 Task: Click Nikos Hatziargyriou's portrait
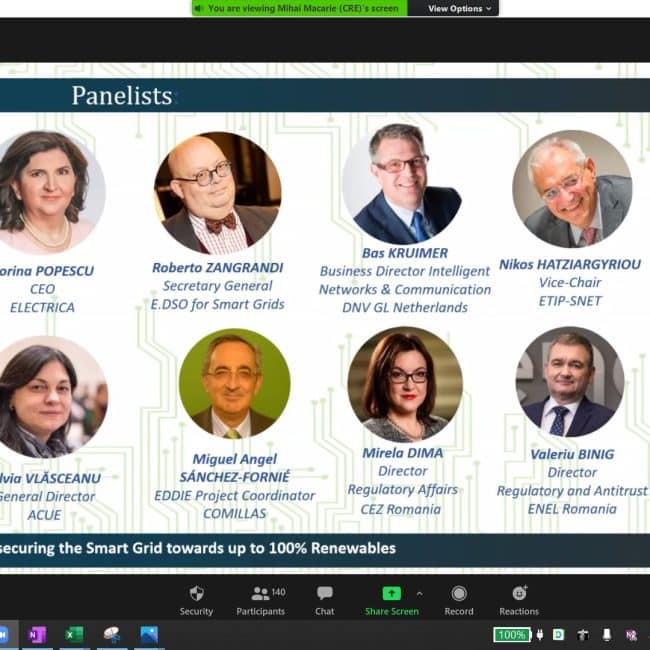coord(572,189)
